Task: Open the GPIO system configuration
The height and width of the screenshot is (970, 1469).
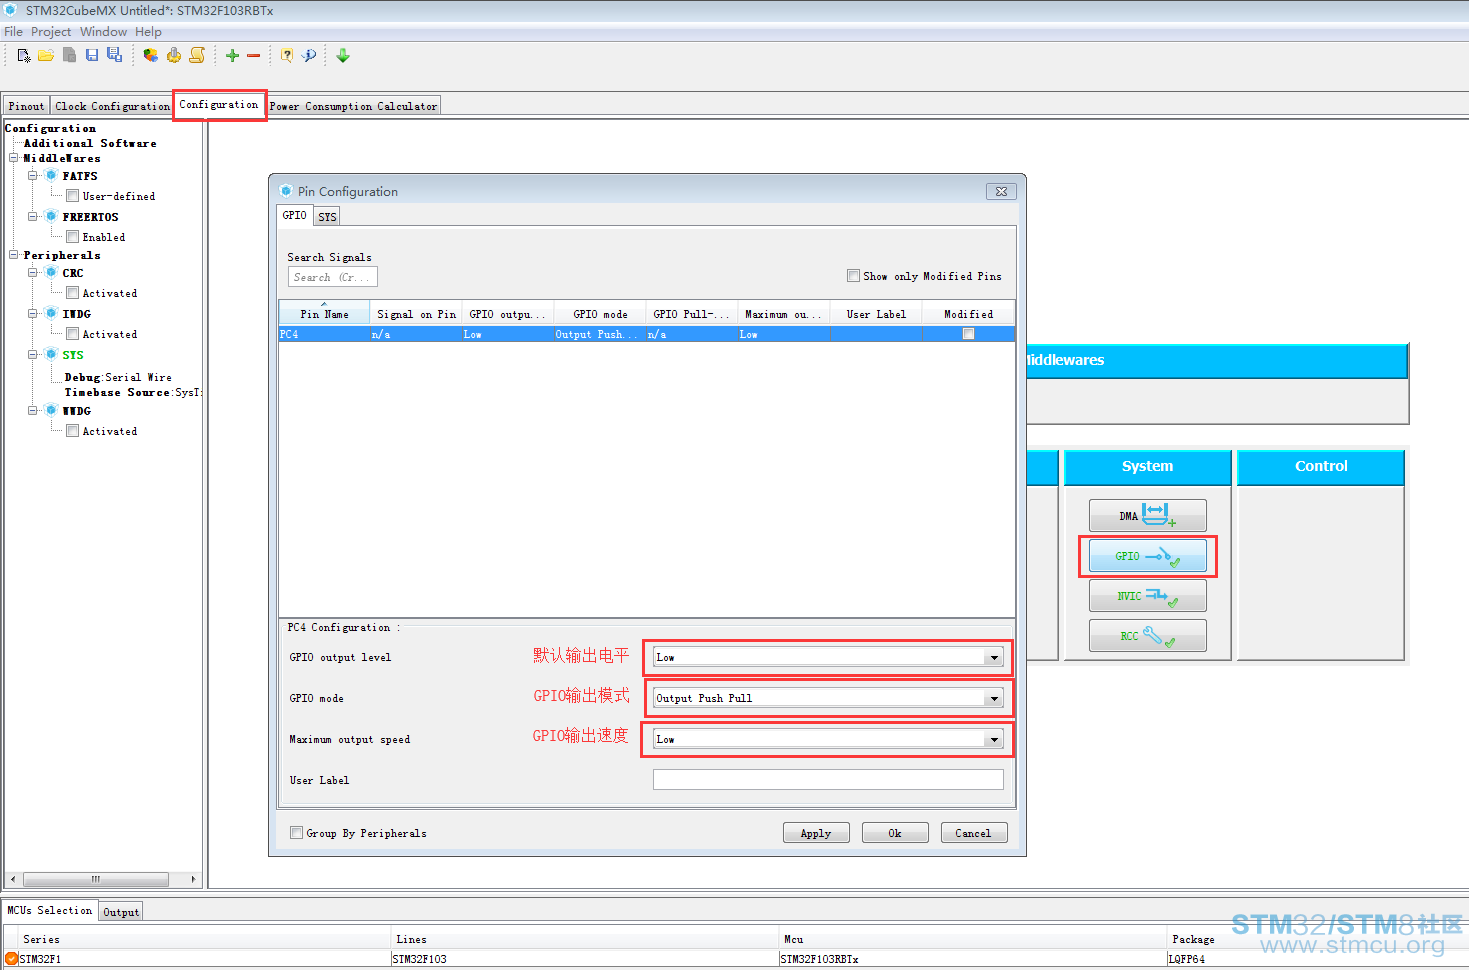Action: [1147, 556]
